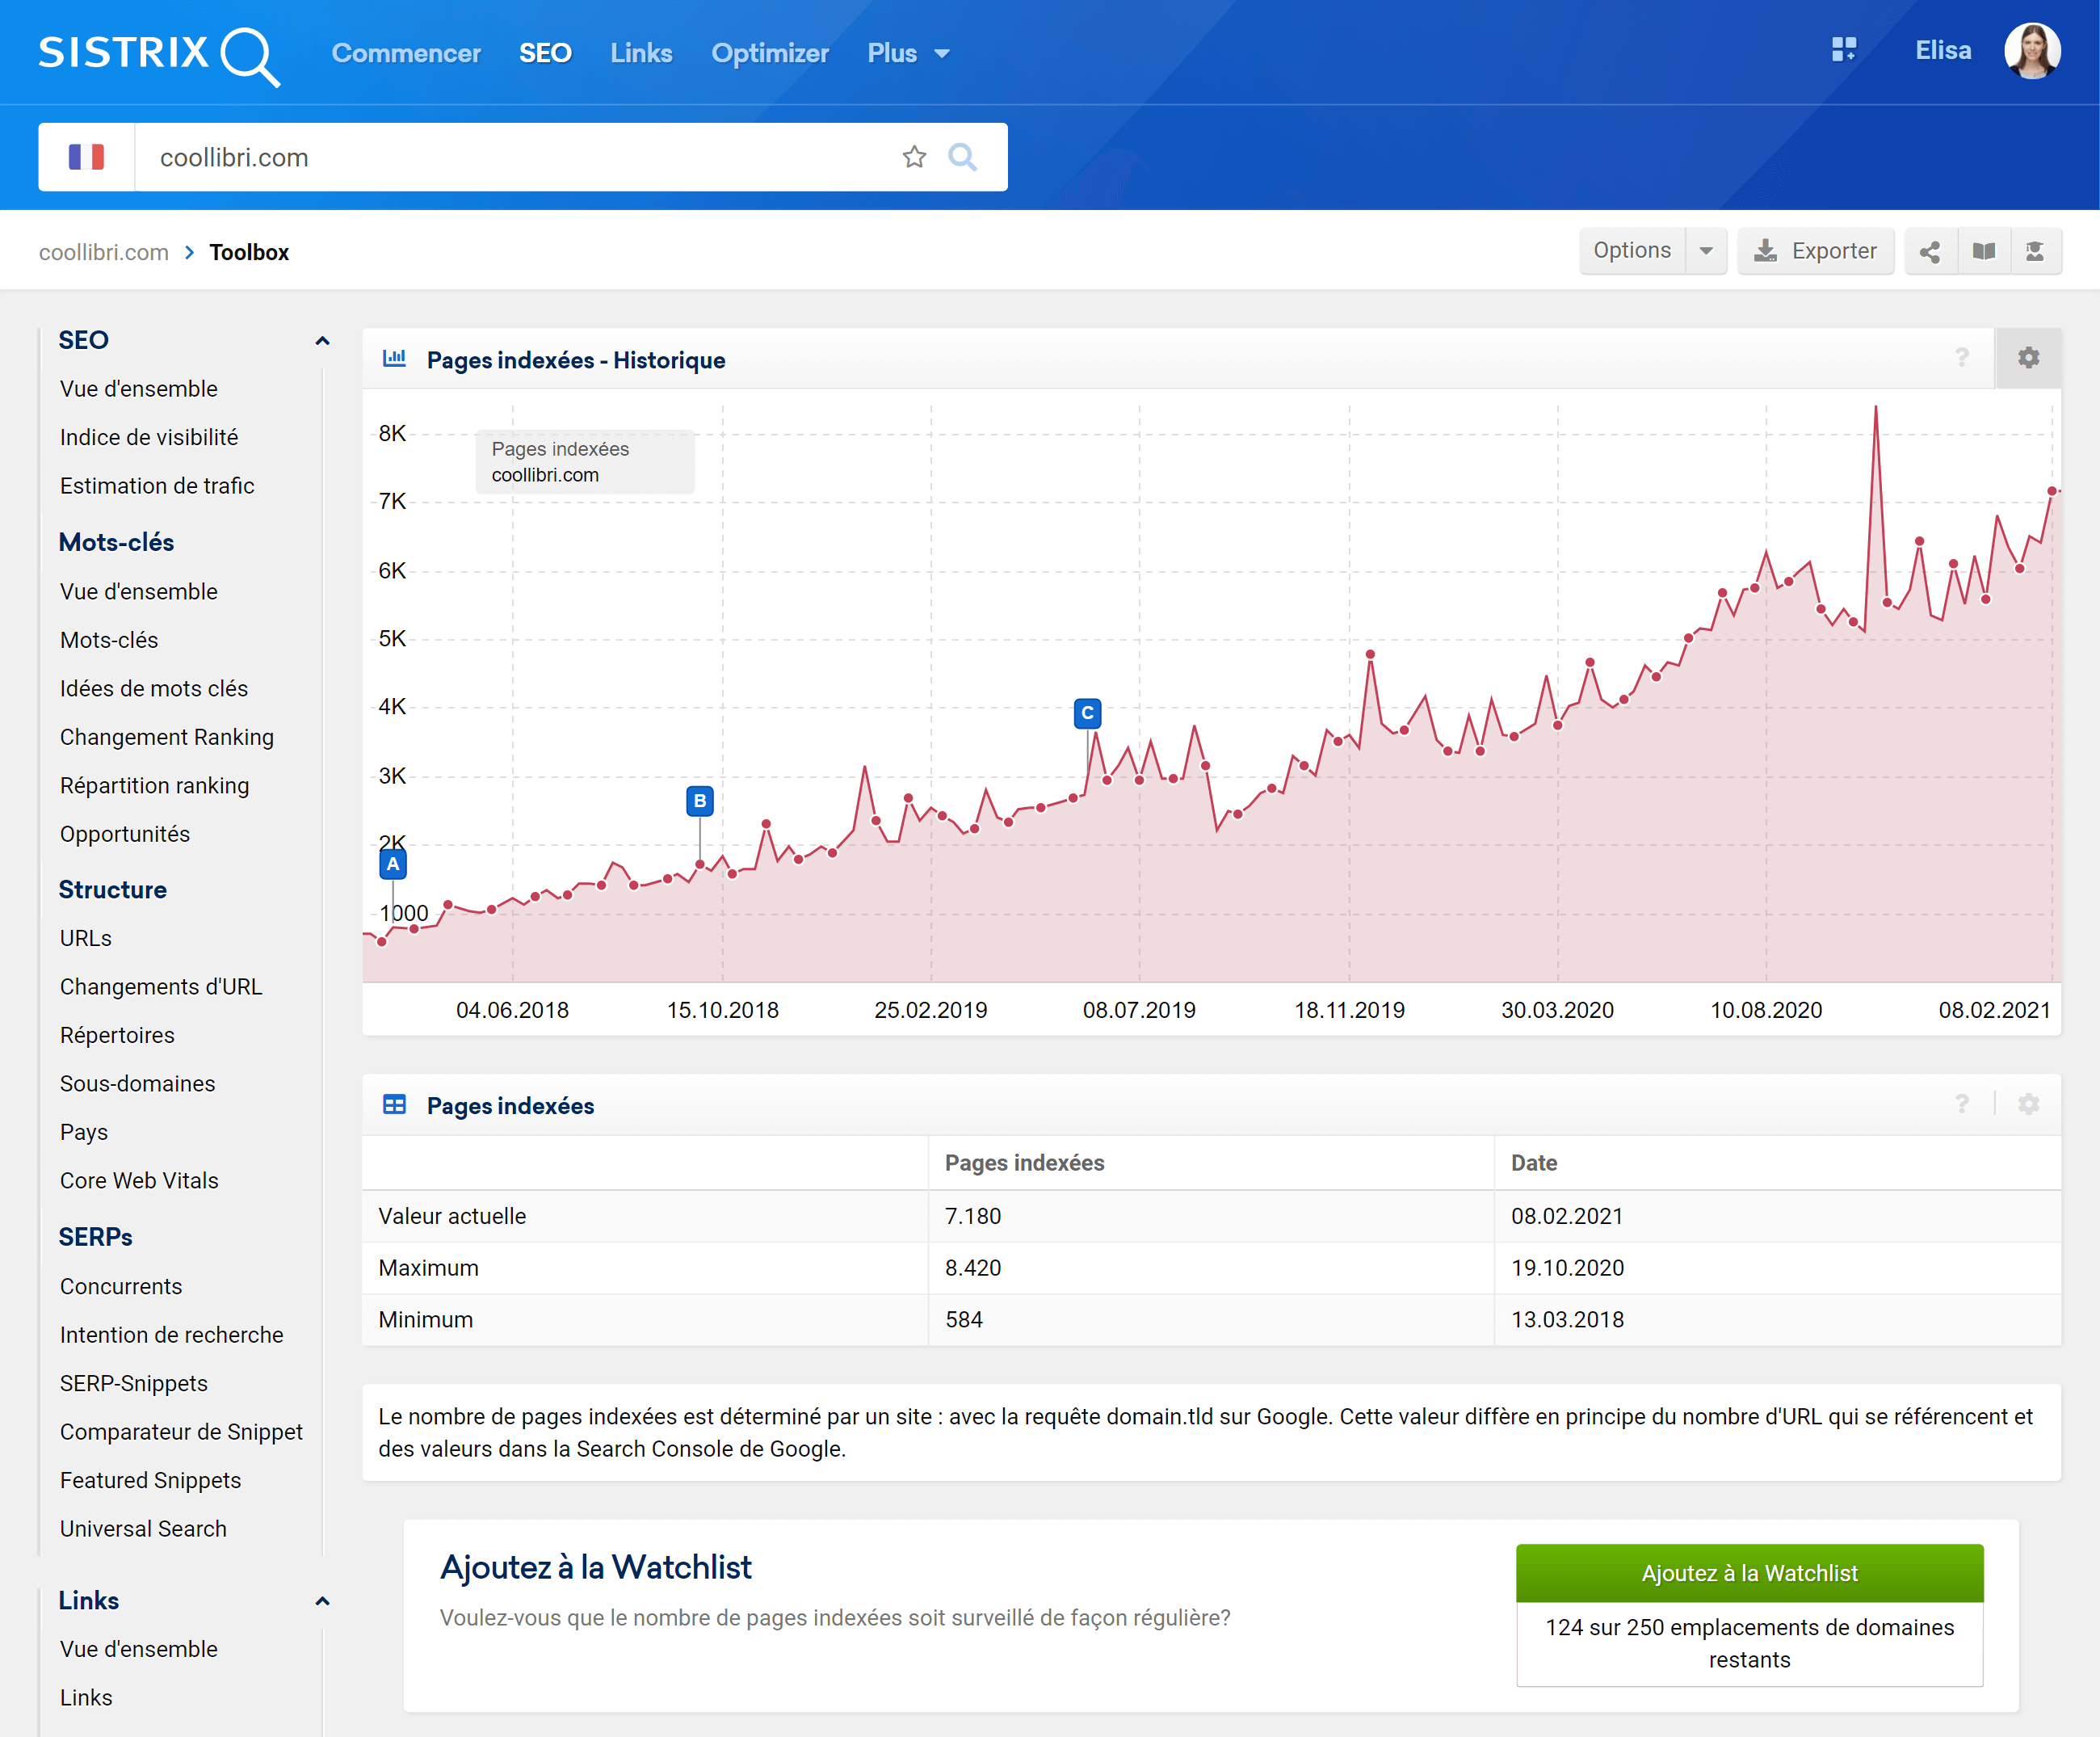Open Elisa's profile avatar
The width and height of the screenshot is (2100, 1737).
2032,50
